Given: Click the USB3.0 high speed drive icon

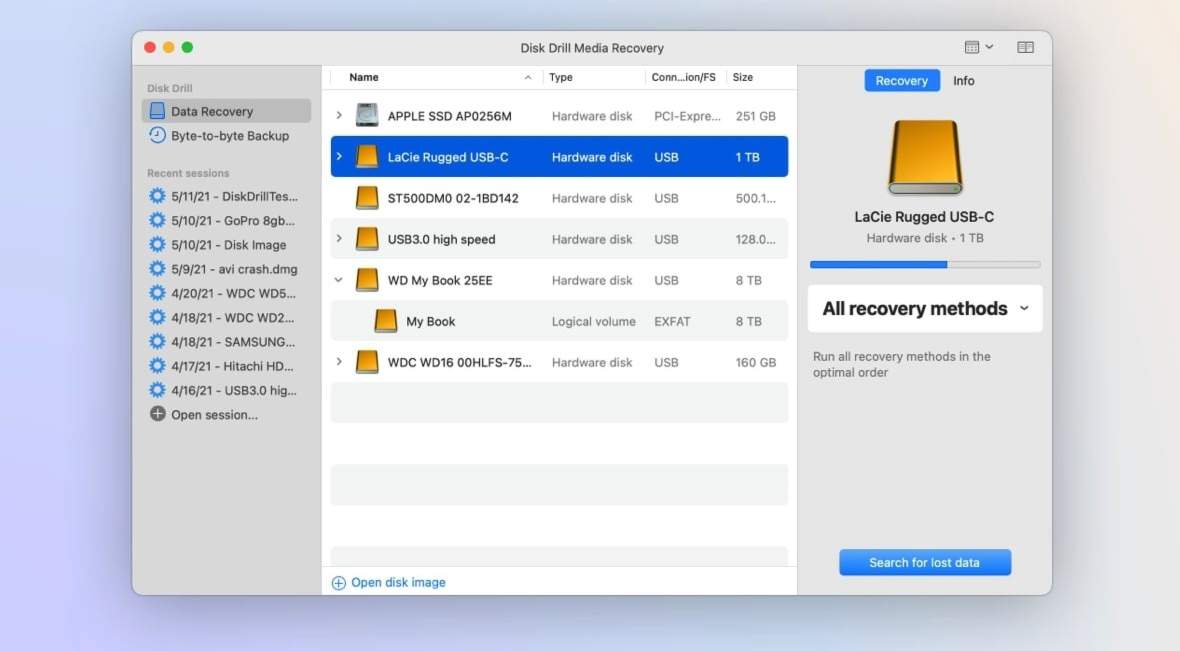Looking at the screenshot, I should [367, 239].
